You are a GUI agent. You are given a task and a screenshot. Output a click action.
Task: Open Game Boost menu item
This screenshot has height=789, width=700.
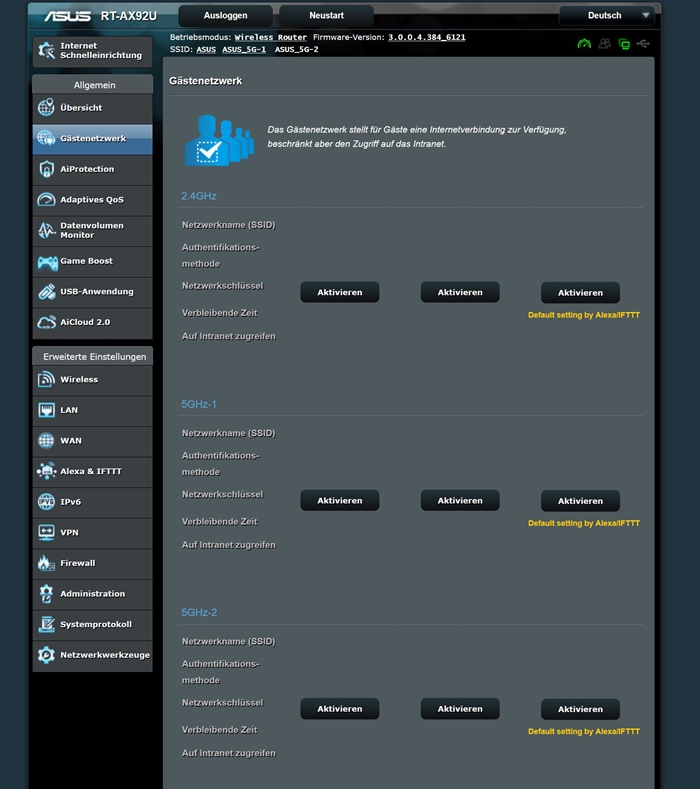tap(93, 261)
